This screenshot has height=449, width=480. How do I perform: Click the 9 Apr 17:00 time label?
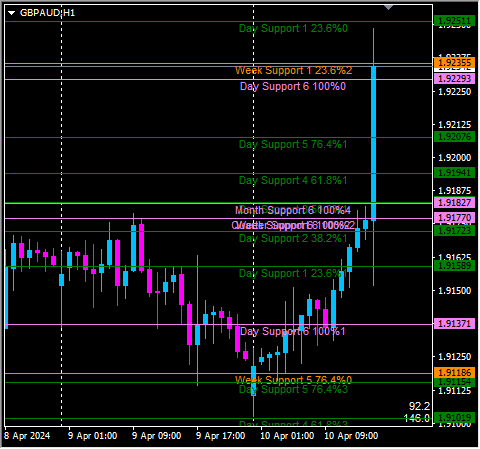(x=221, y=436)
